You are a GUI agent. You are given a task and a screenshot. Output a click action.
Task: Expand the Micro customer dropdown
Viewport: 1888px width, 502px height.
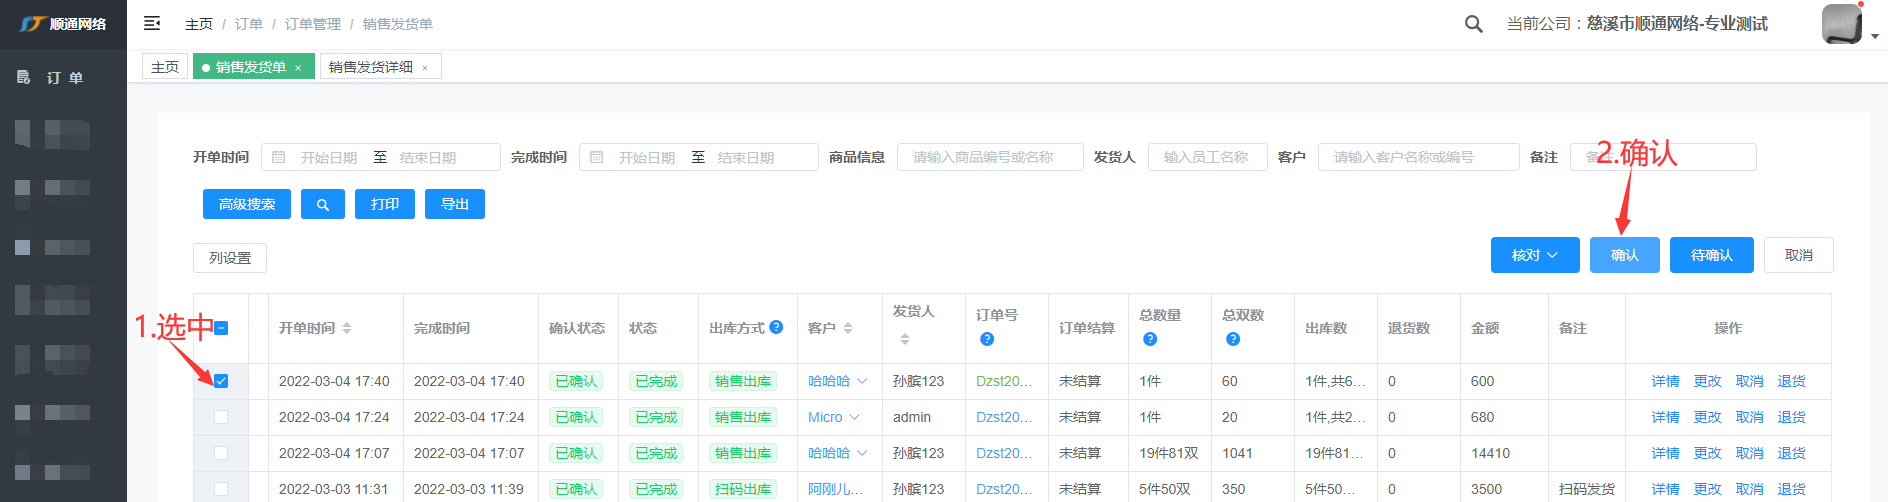pyautogui.click(x=855, y=417)
